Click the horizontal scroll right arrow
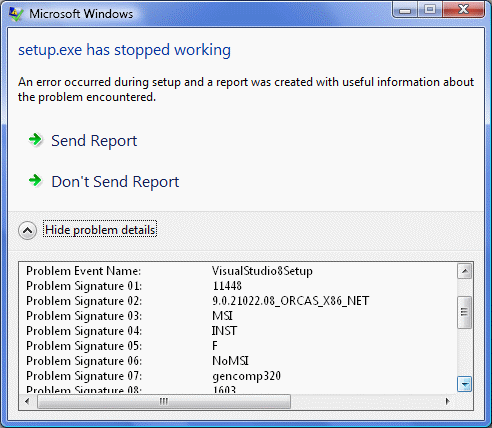This screenshot has width=492, height=428. [448, 401]
